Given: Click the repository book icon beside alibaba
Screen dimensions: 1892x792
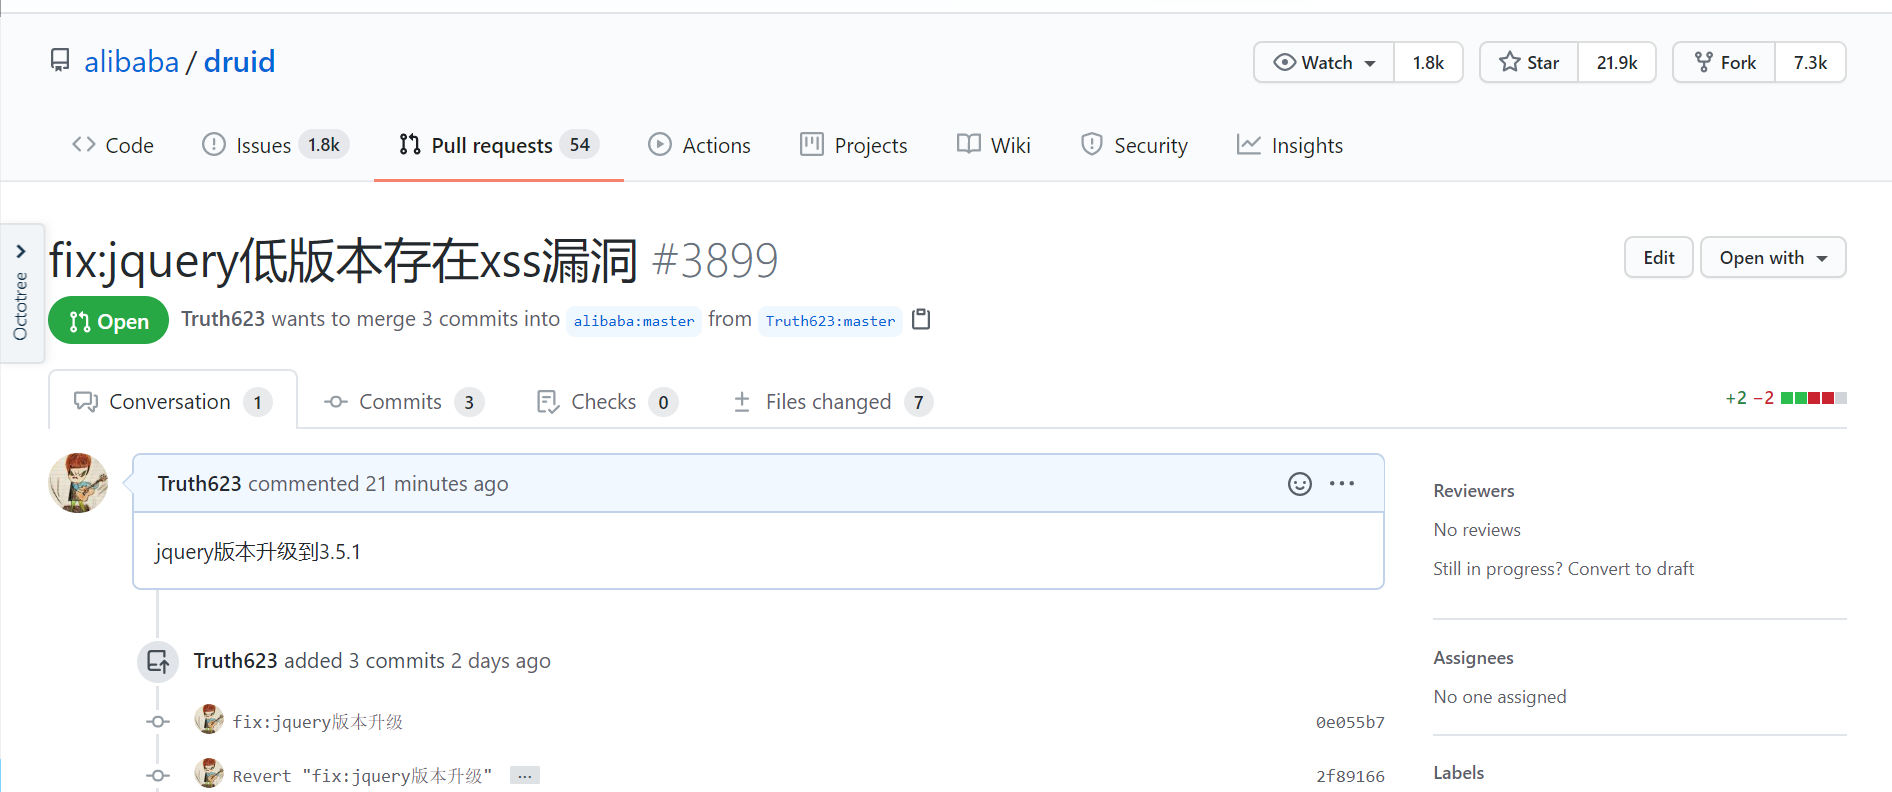Looking at the screenshot, I should 60,61.
